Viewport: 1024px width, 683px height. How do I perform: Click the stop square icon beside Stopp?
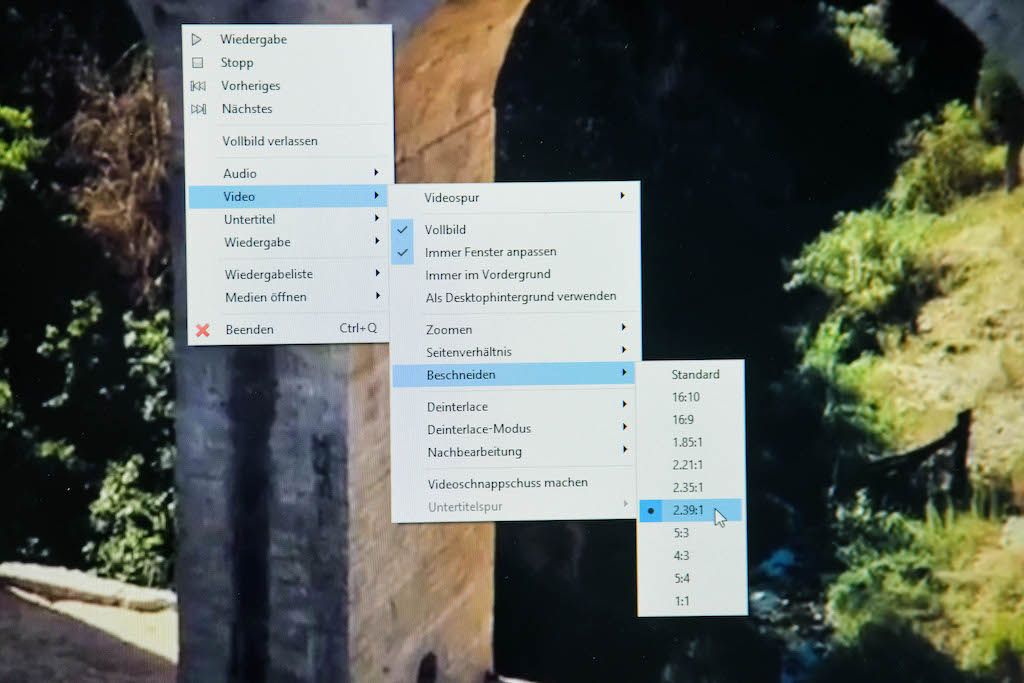197,63
